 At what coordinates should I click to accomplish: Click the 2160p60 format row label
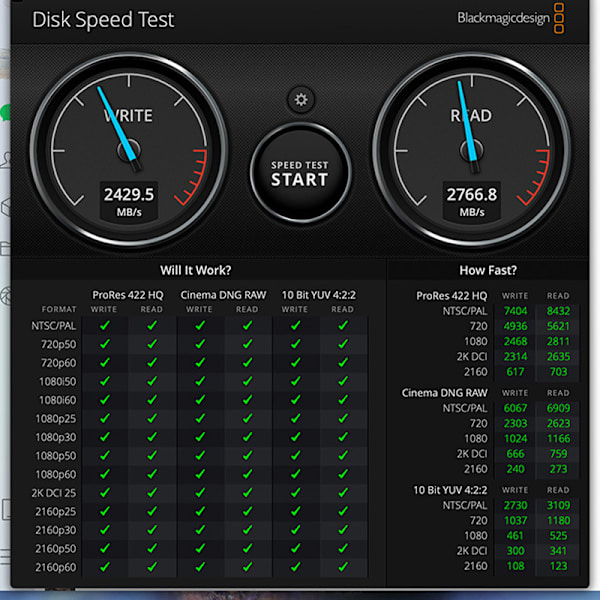56,567
